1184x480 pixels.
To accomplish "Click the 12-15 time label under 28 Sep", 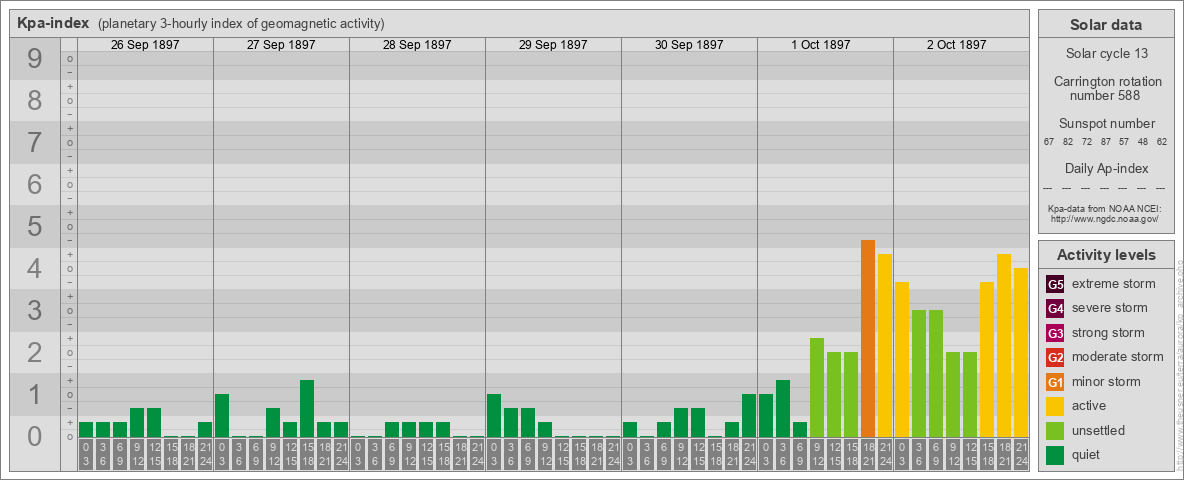I will click(x=426, y=455).
